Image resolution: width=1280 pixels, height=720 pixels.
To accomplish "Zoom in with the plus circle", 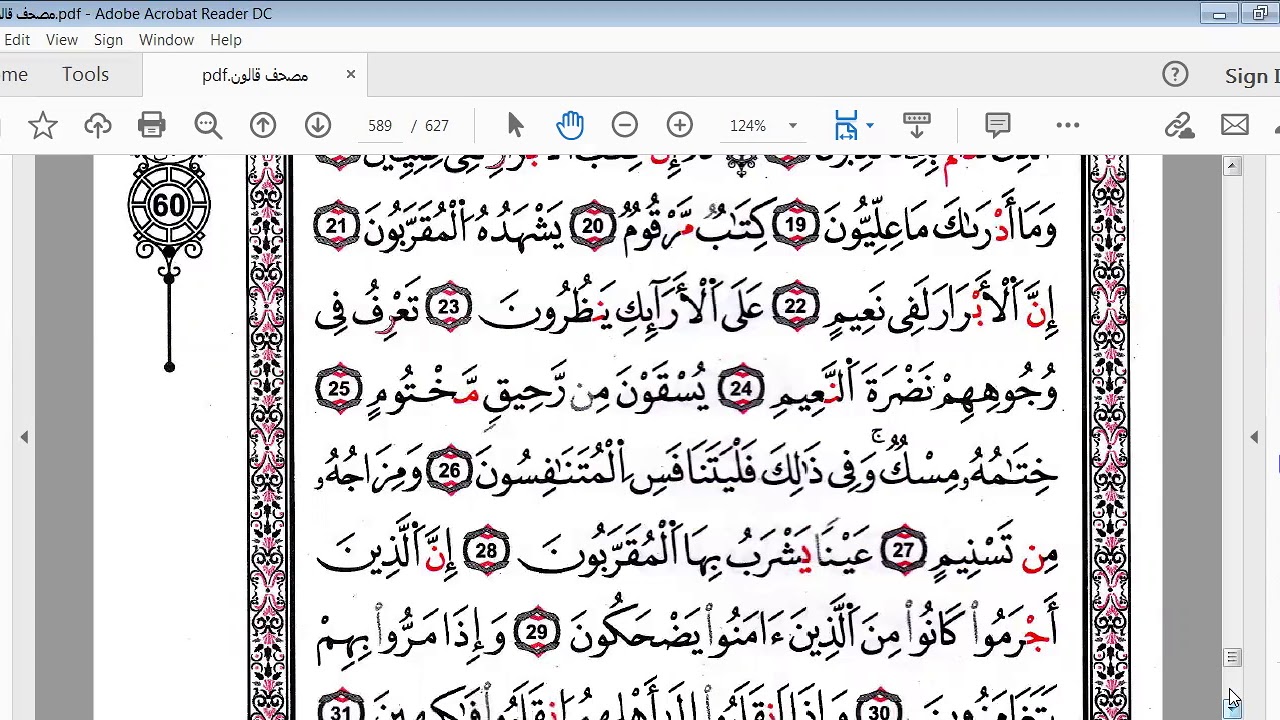I will 680,125.
